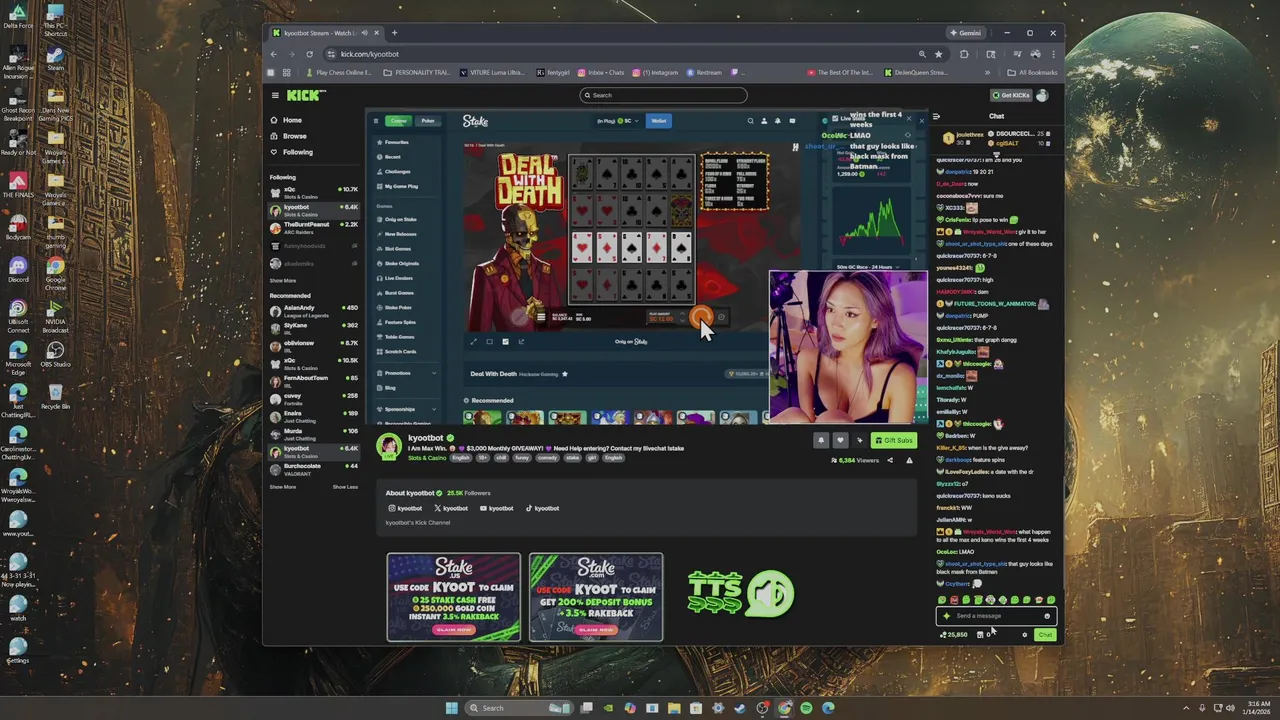Viewport: 1280px width, 720px height.
Task: Toggle stream notifications with the bell button
Action: (821, 440)
